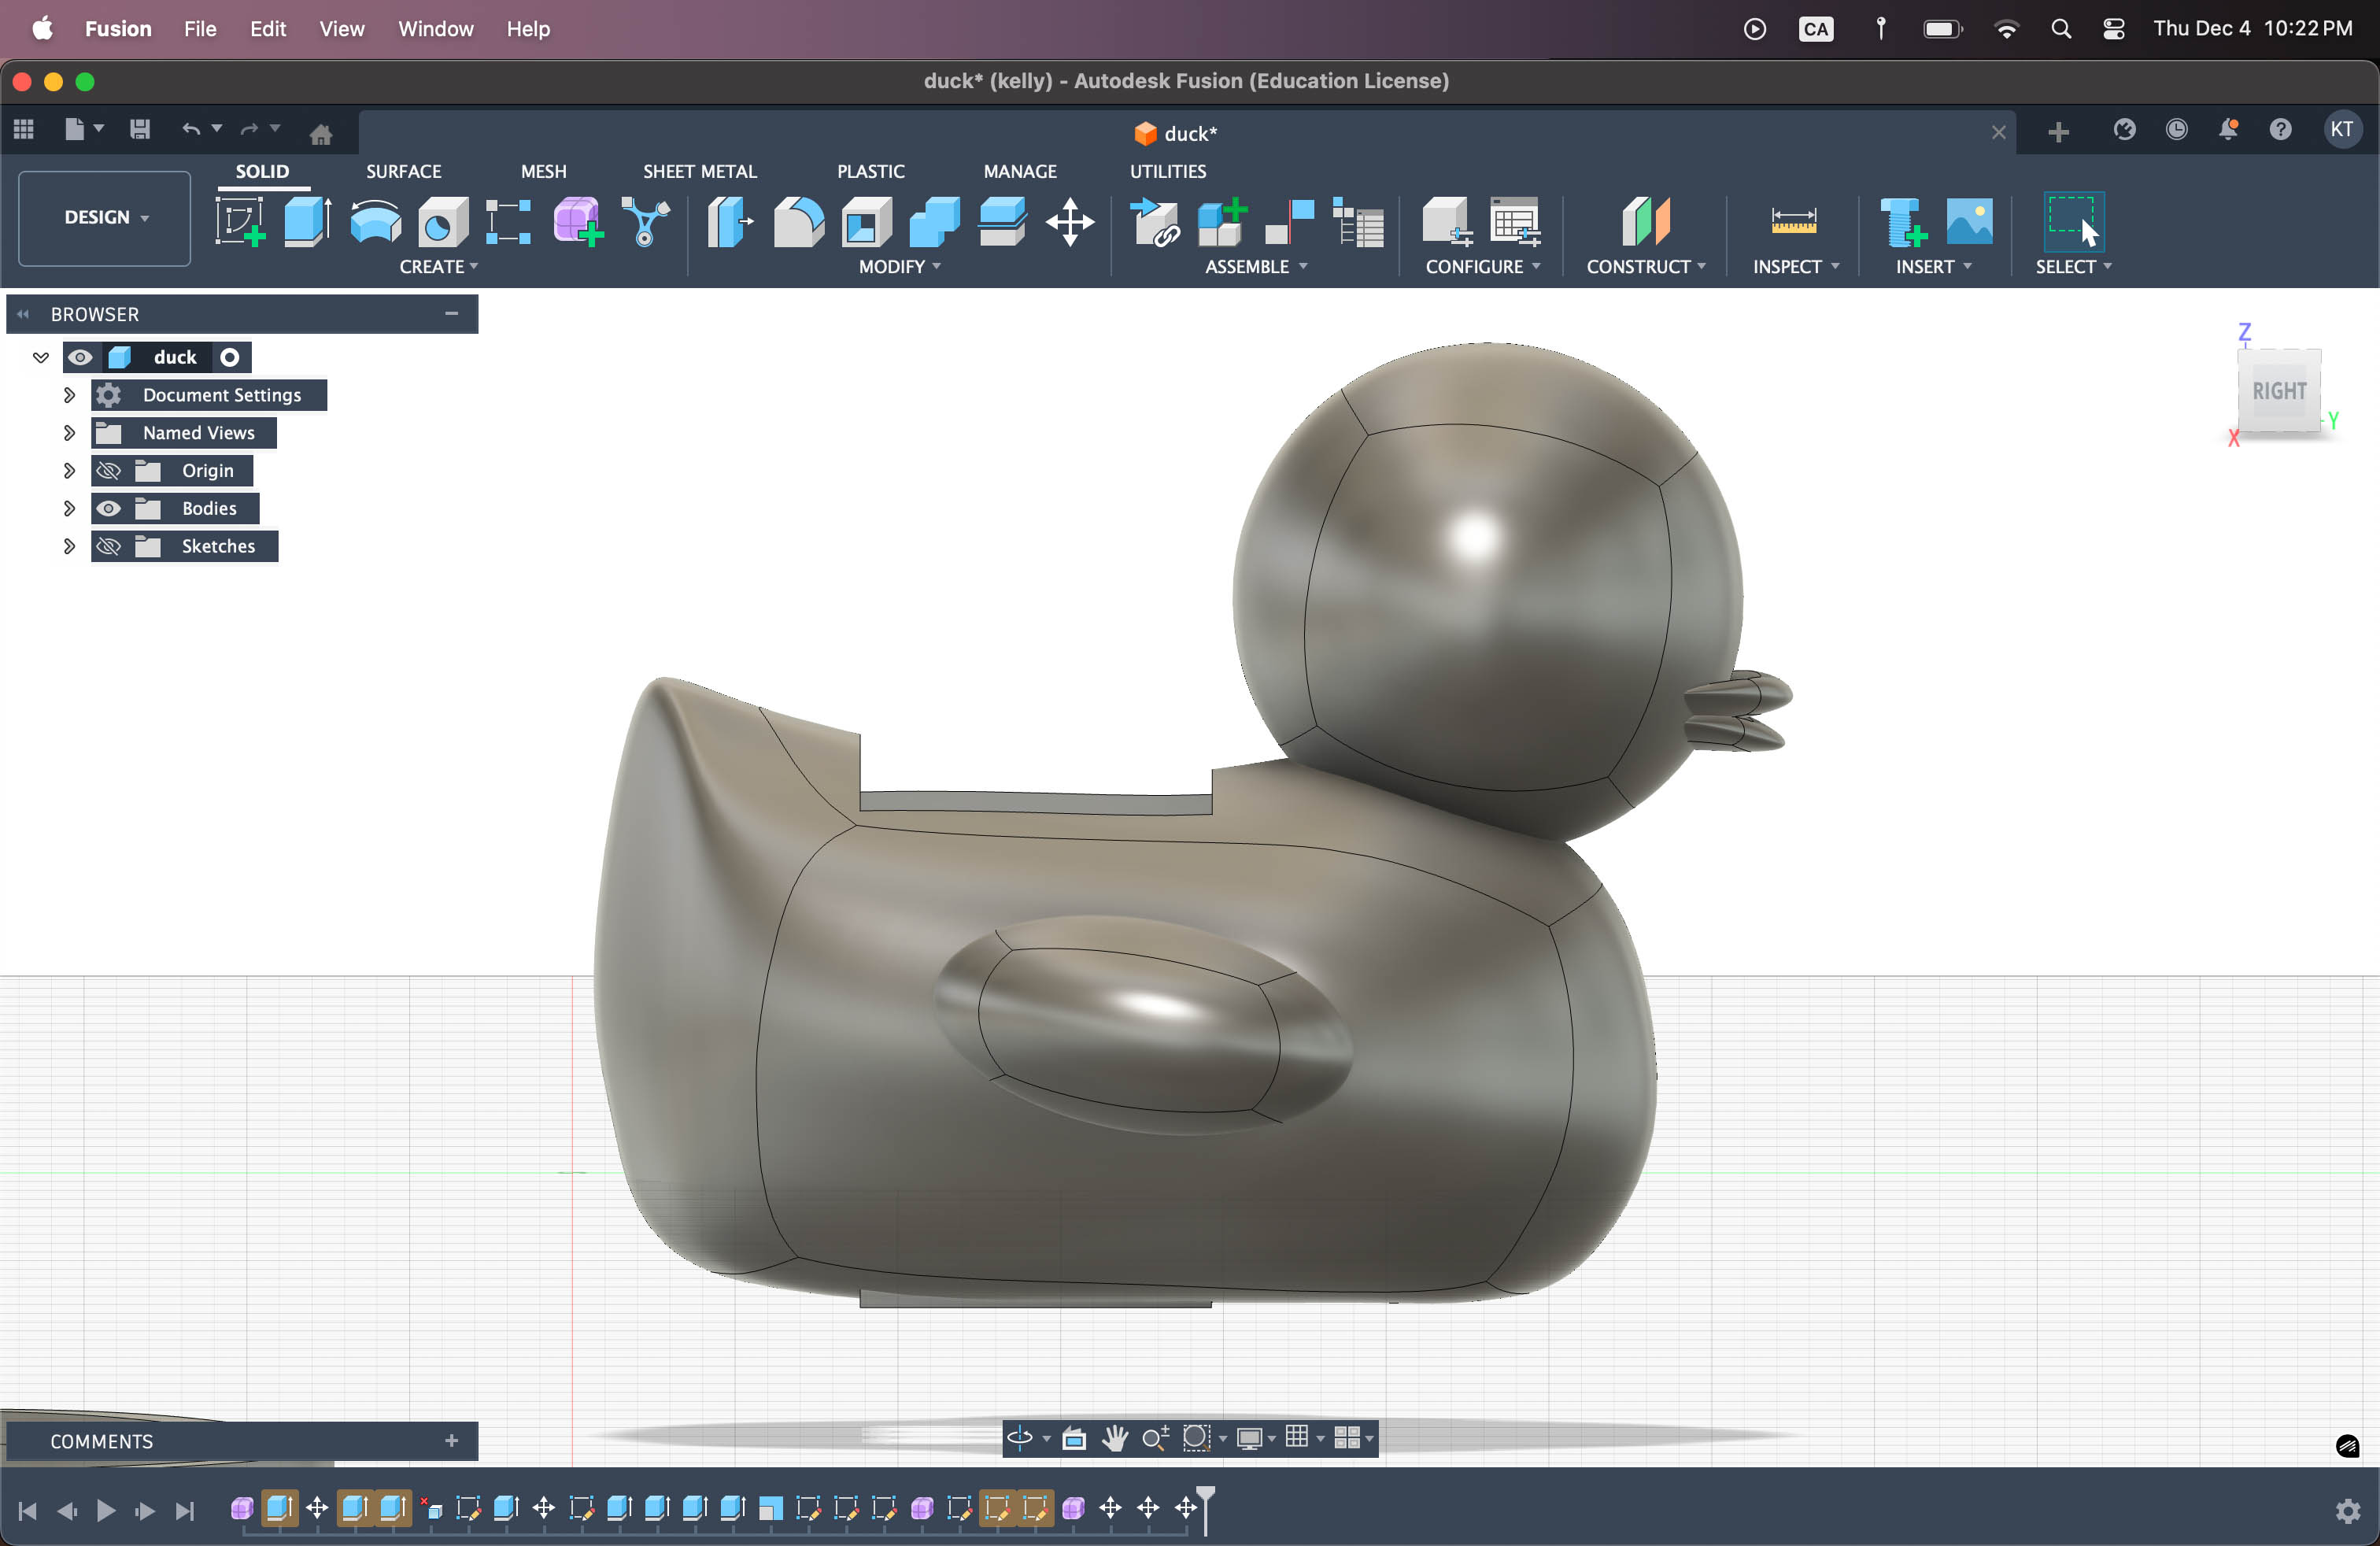The width and height of the screenshot is (2380, 1546).
Task: Toggle the Origin folder visibility
Action: tap(109, 470)
